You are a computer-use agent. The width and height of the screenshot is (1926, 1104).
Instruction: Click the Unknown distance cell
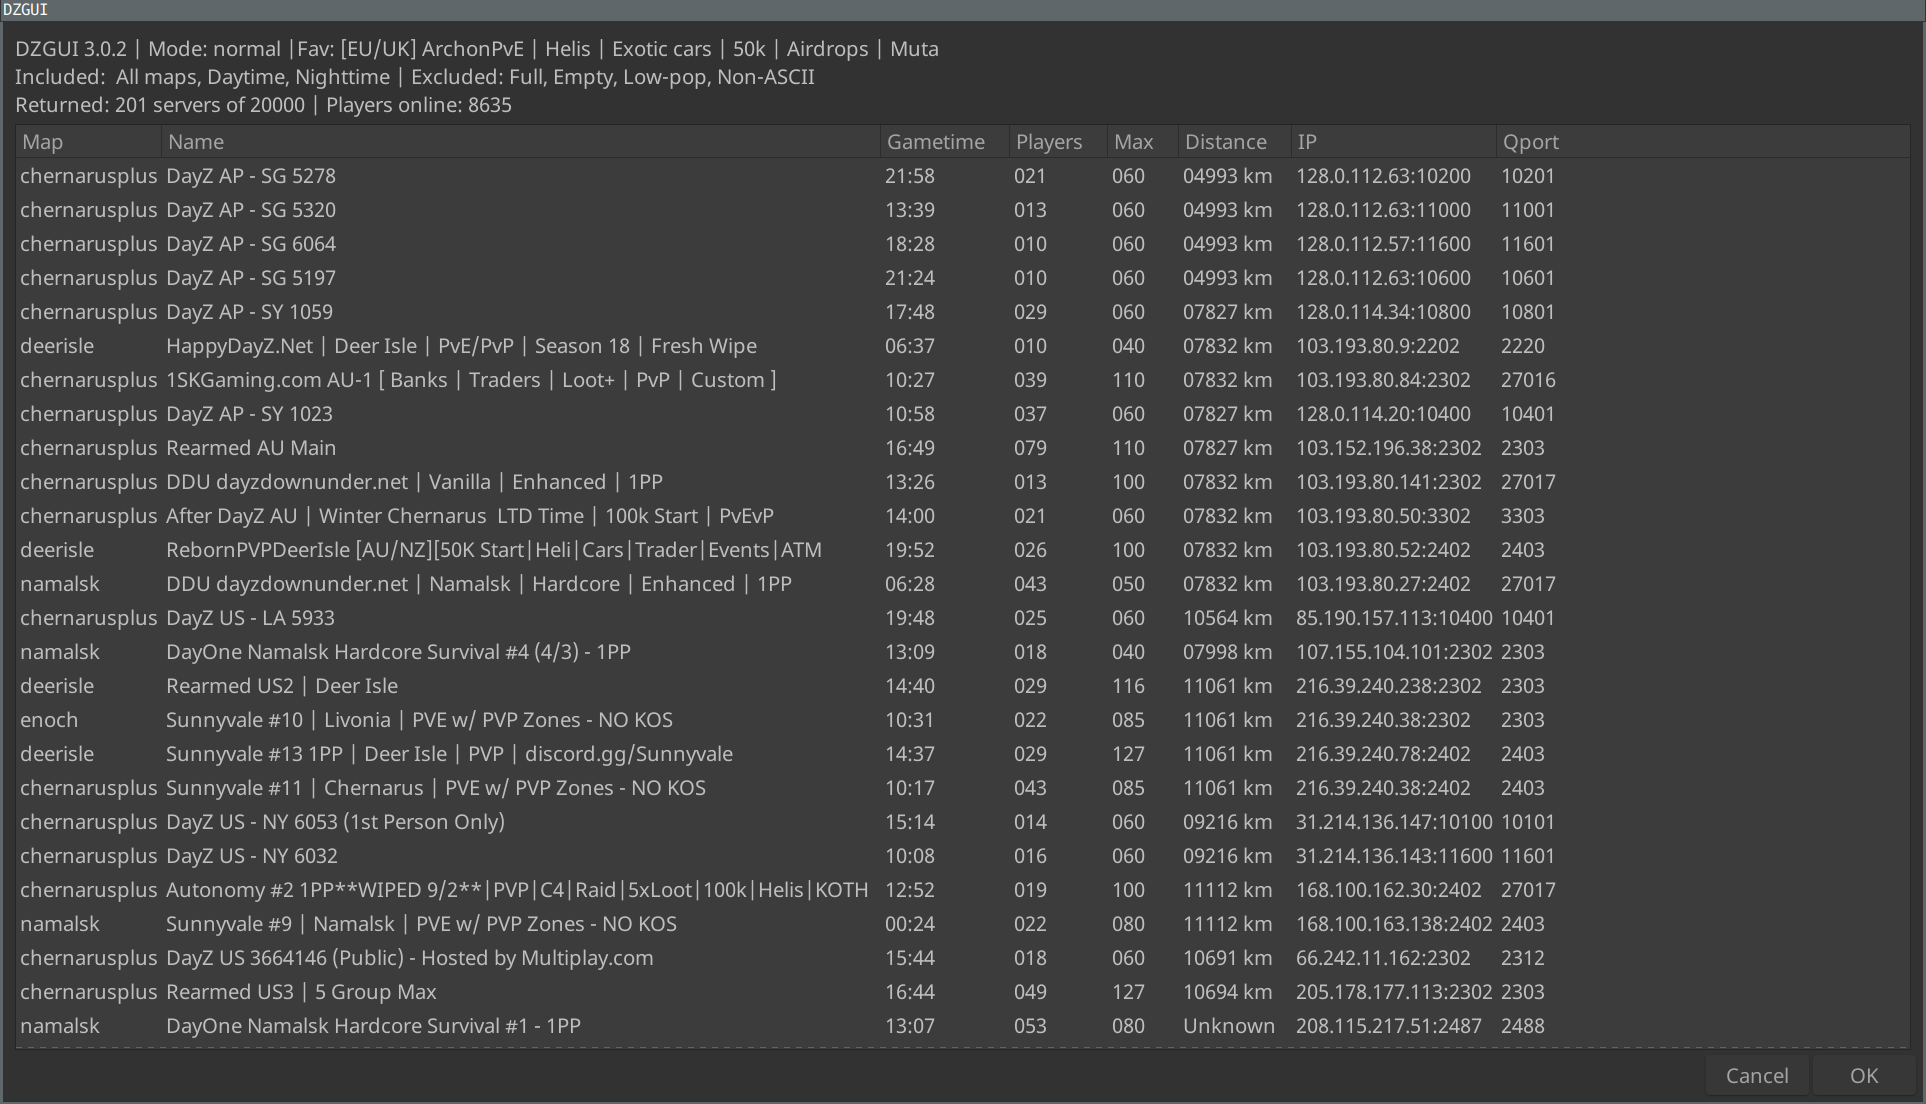pyautogui.click(x=1229, y=1026)
